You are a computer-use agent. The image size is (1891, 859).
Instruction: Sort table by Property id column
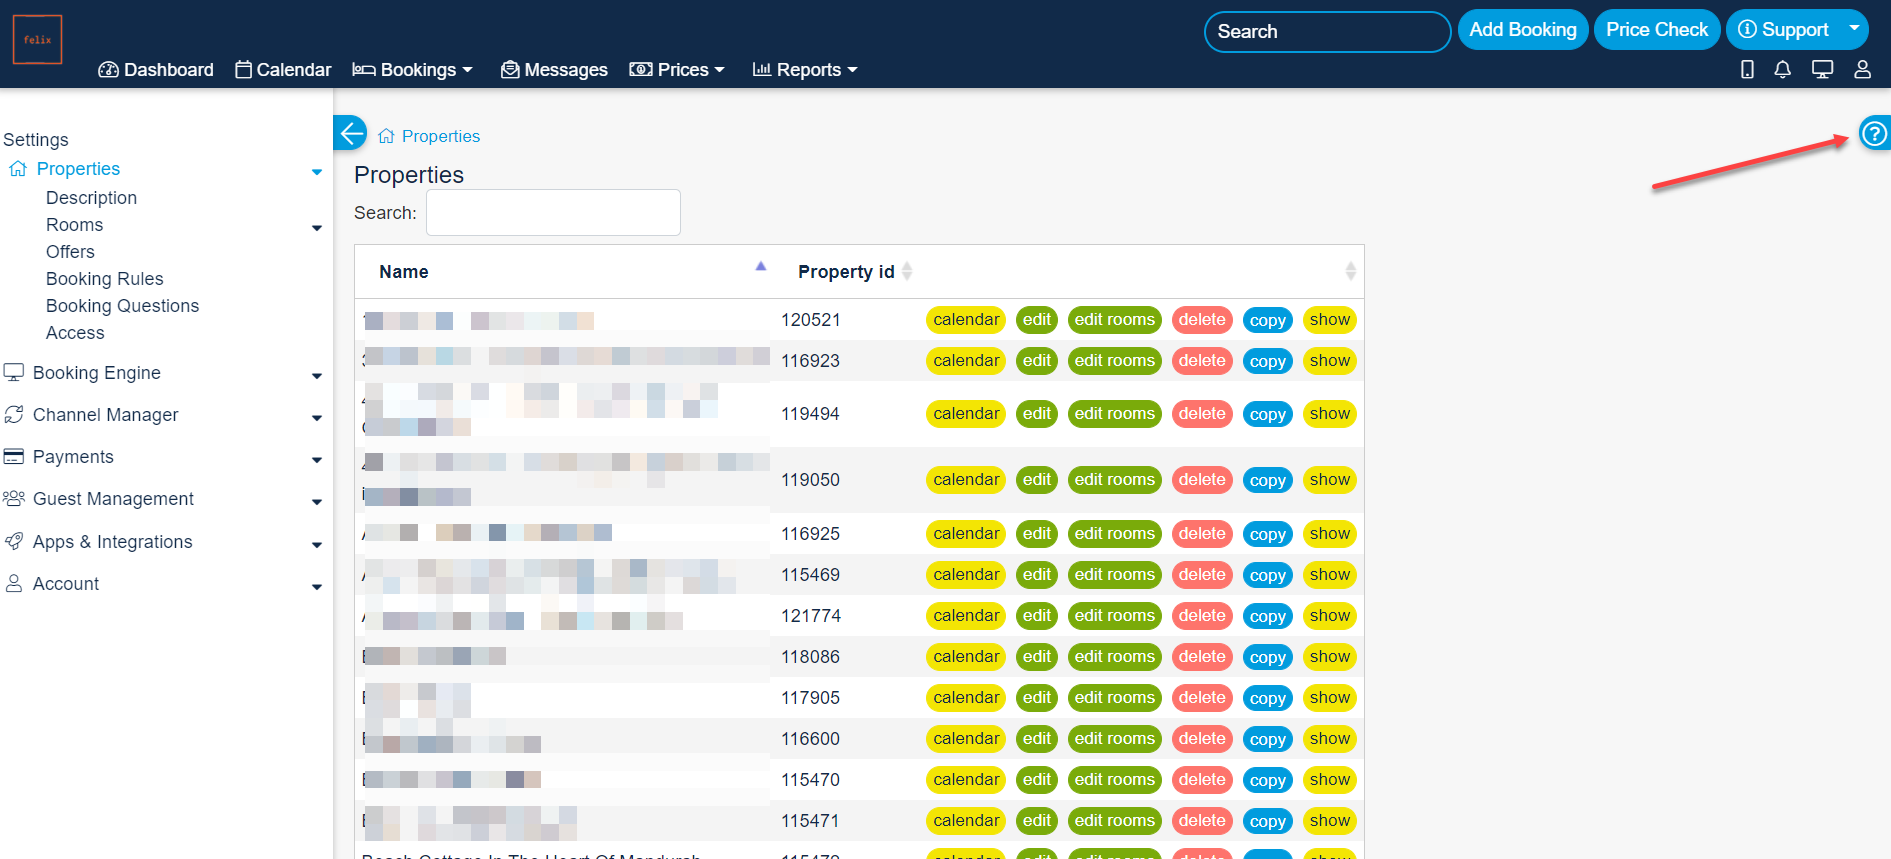click(845, 272)
